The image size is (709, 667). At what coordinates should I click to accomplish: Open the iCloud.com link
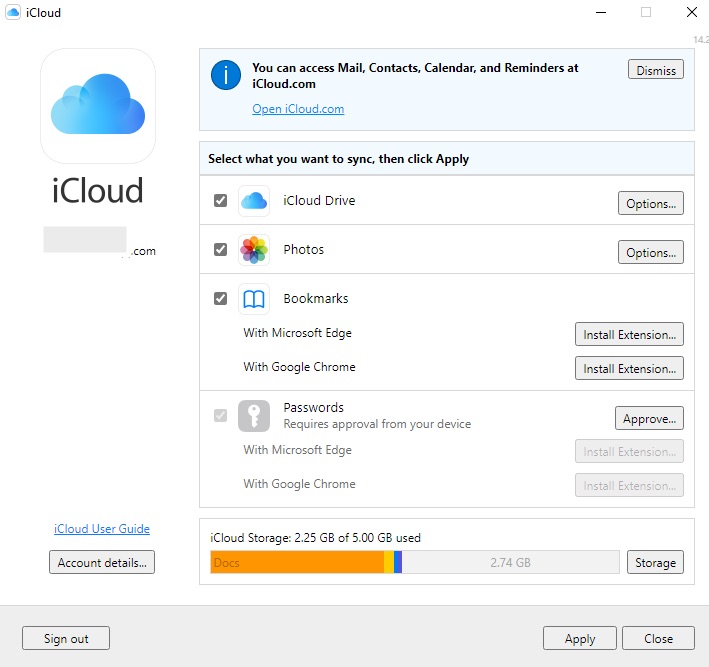coord(298,109)
